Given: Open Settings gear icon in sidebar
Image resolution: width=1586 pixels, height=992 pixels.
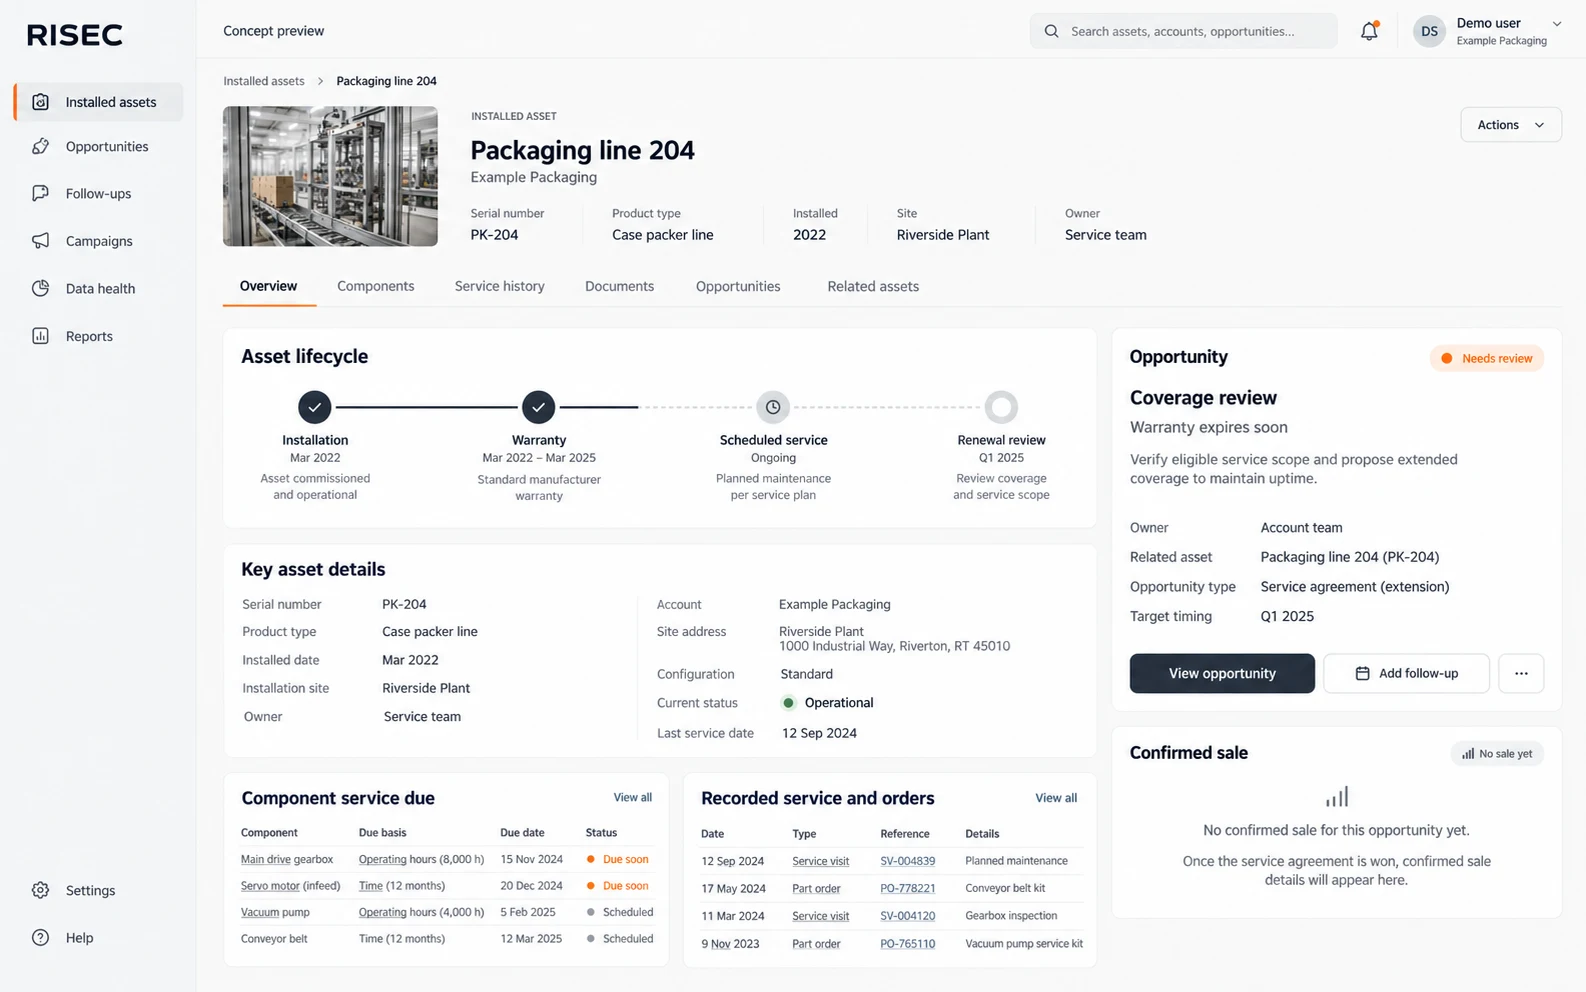Looking at the screenshot, I should click(40, 890).
